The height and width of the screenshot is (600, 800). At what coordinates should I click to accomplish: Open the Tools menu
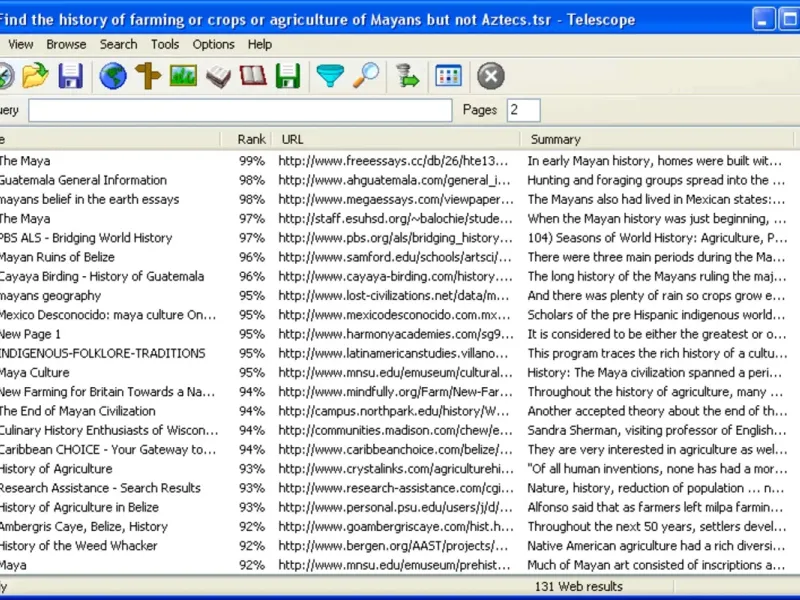pyautogui.click(x=165, y=44)
